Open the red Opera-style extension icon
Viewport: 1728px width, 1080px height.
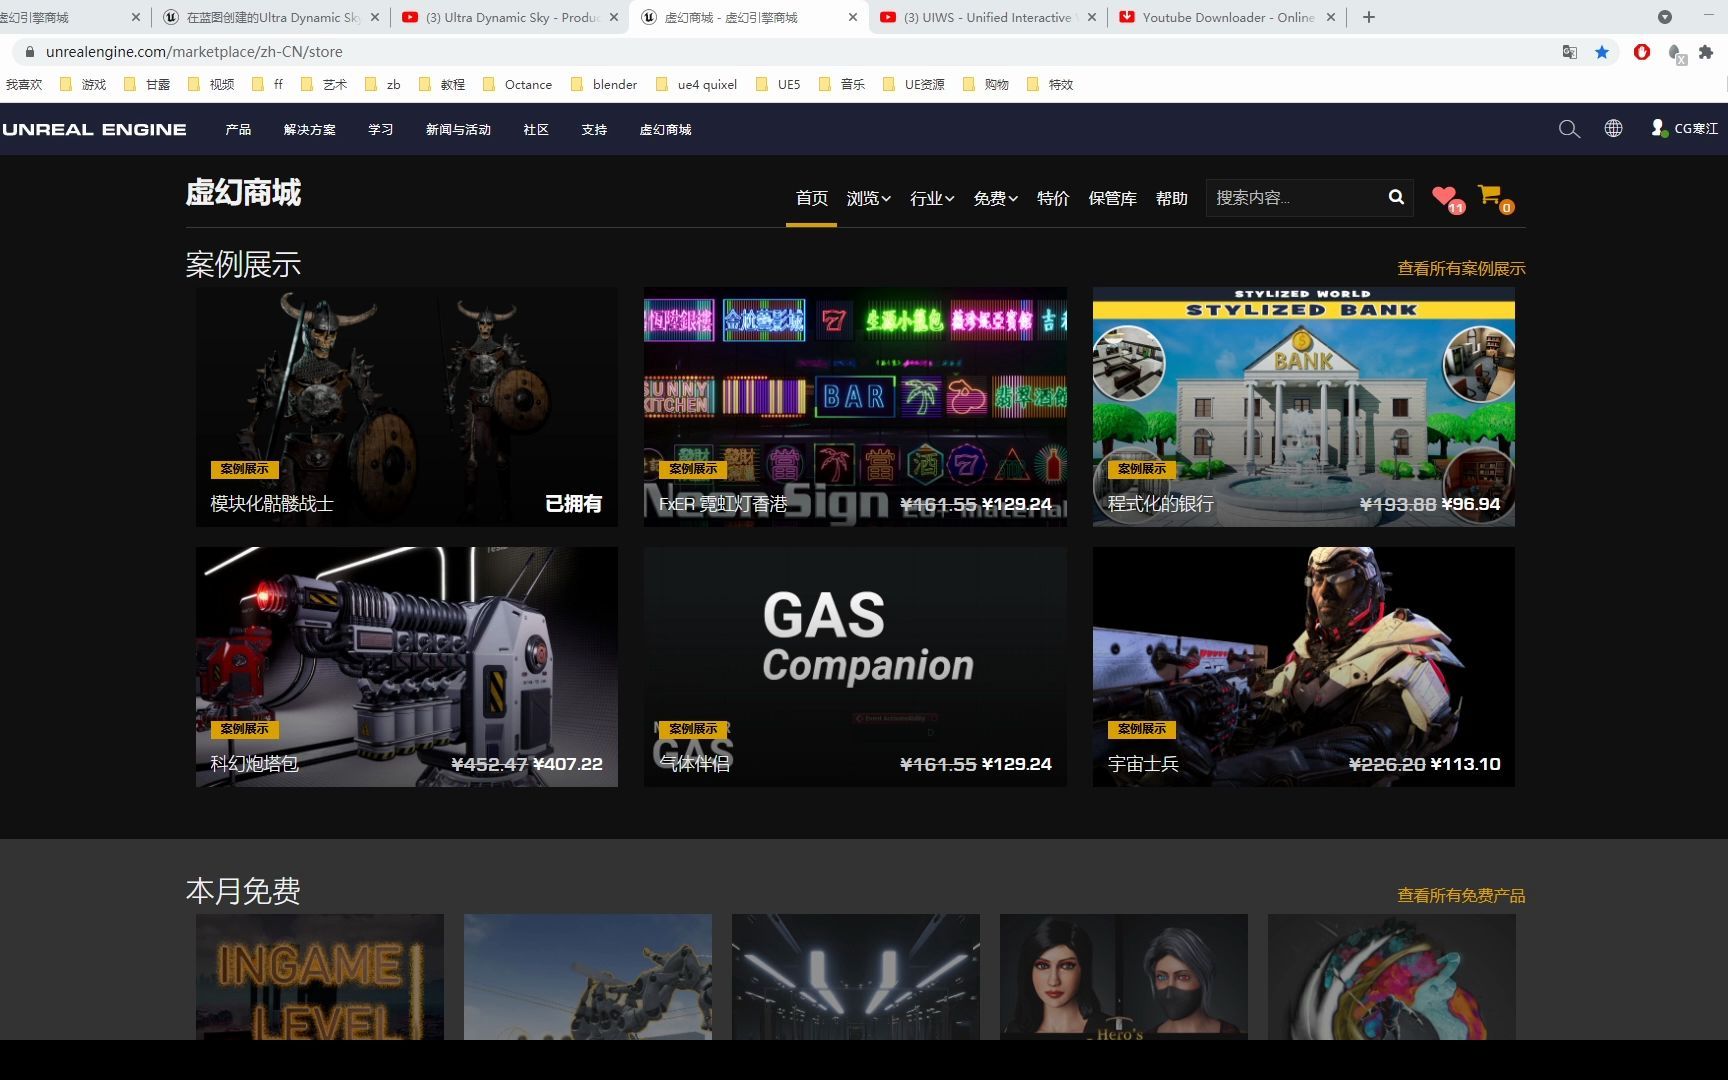point(1642,52)
